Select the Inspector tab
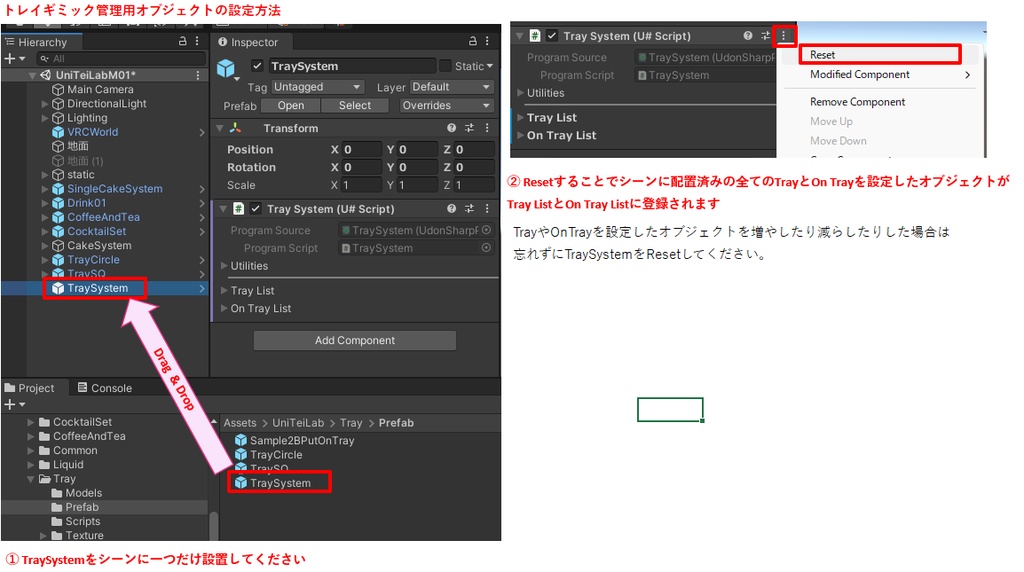 tap(248, 42)
